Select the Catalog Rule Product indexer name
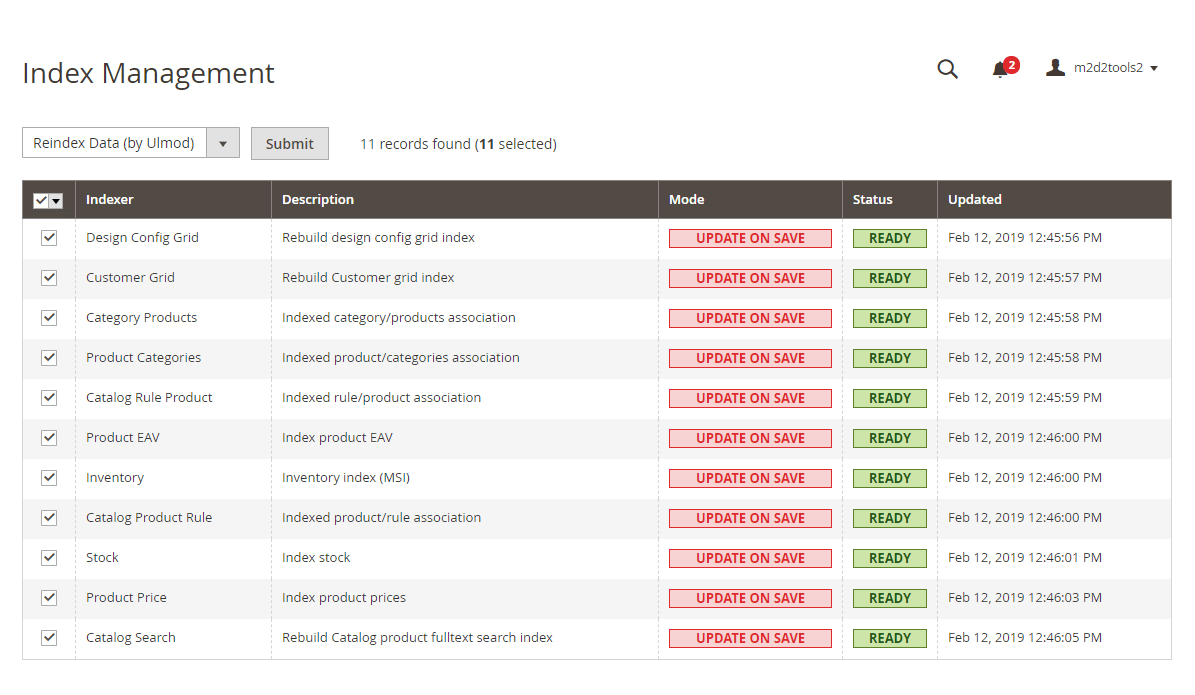Screen dimensions: 1195x695 tap(149, 398)
